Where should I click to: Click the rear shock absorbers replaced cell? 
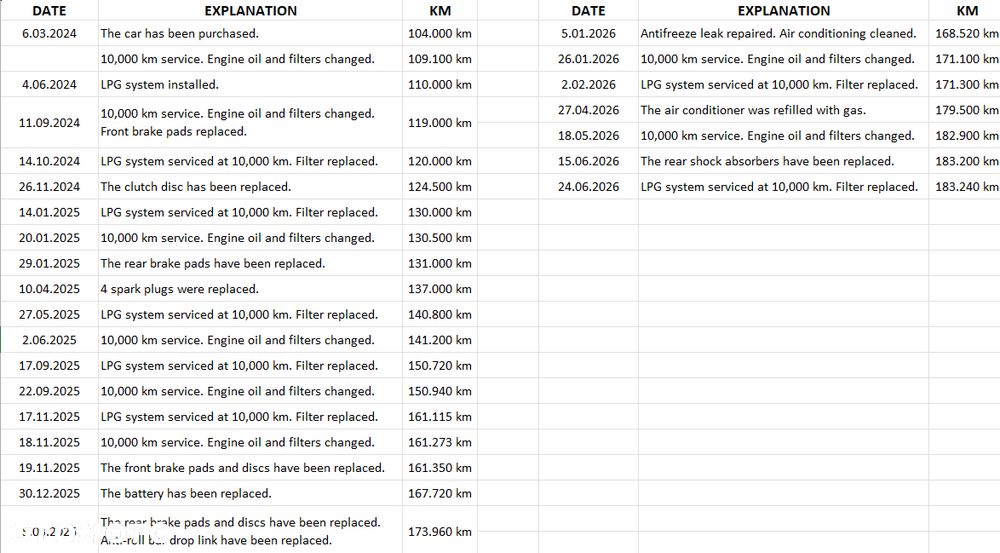point(783,161)
